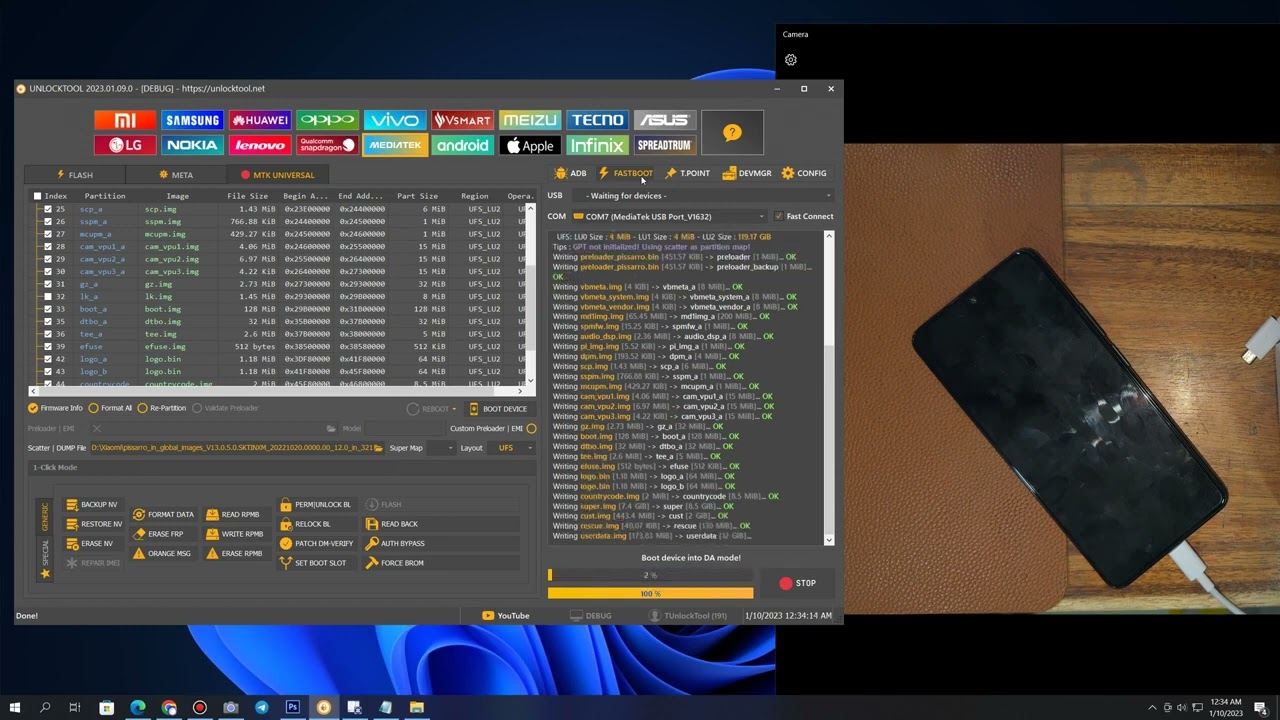
Task: Select the Vsmart brand tile
Action: 462,120
